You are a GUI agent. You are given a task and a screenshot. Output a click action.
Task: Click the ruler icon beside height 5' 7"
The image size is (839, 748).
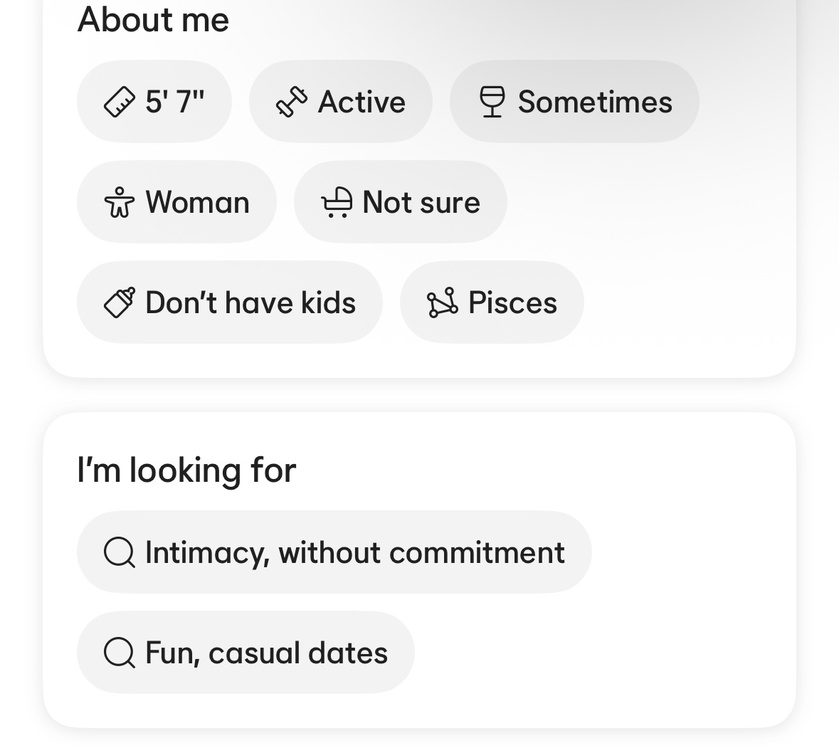coord(119,102)
